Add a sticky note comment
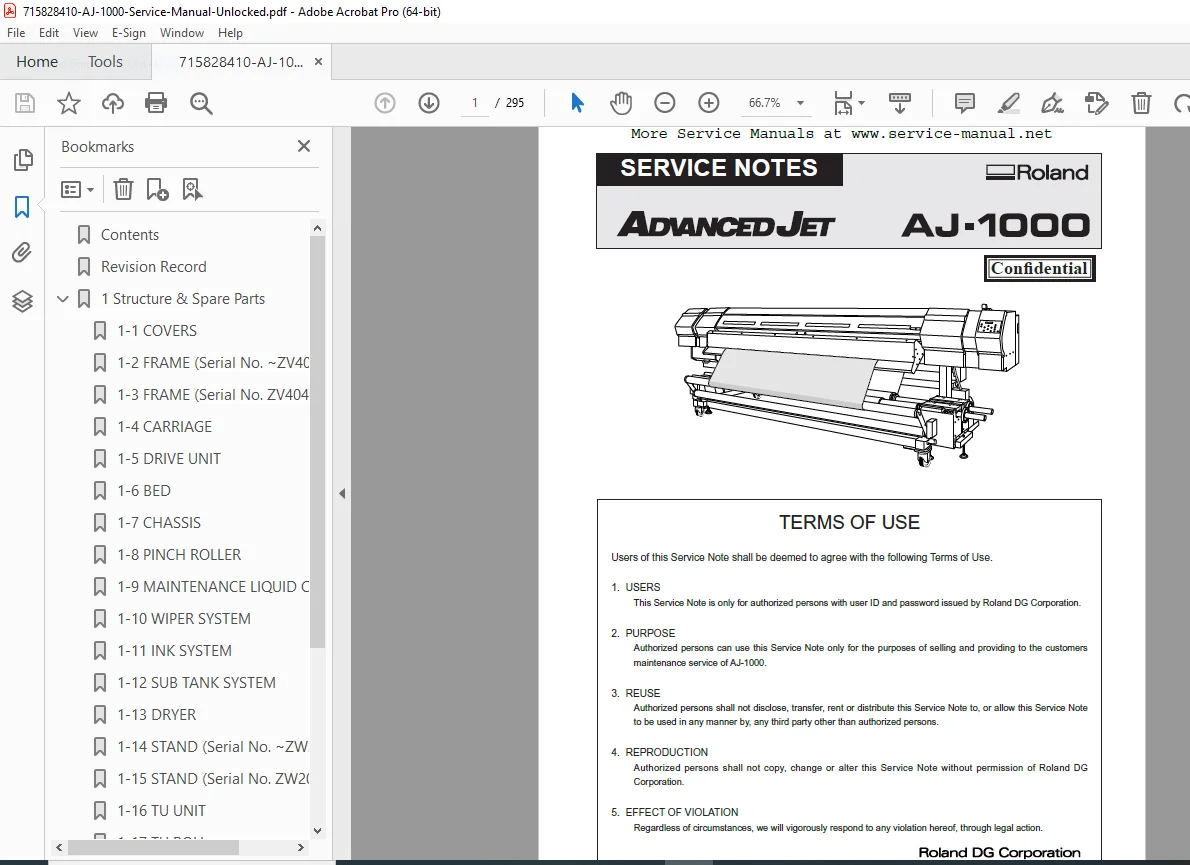Viewport: 1190px width, 865px height. tap(965, 102)
